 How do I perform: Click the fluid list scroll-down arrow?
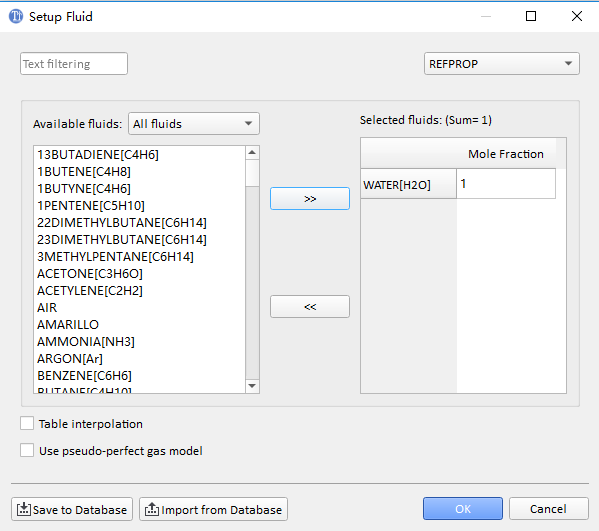click(252, 386)
